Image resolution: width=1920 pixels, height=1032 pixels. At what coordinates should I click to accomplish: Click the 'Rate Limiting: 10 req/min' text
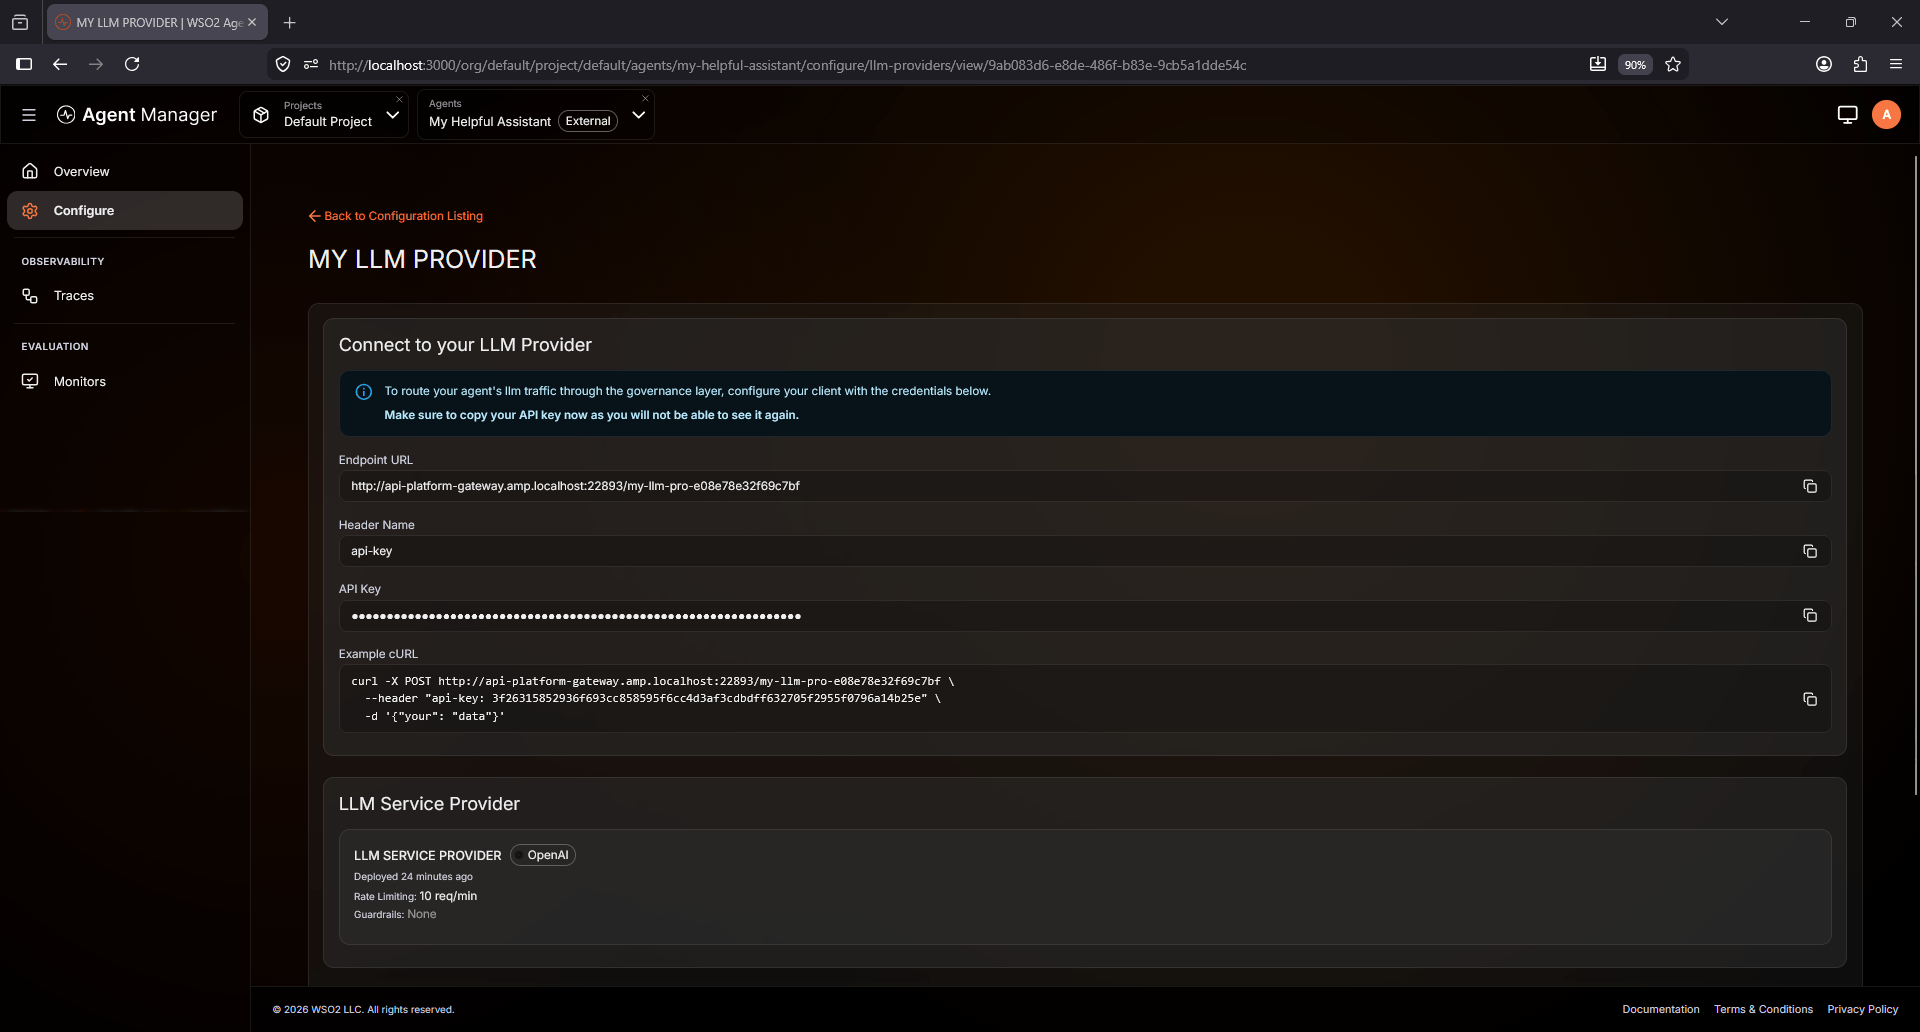[415, 896]
